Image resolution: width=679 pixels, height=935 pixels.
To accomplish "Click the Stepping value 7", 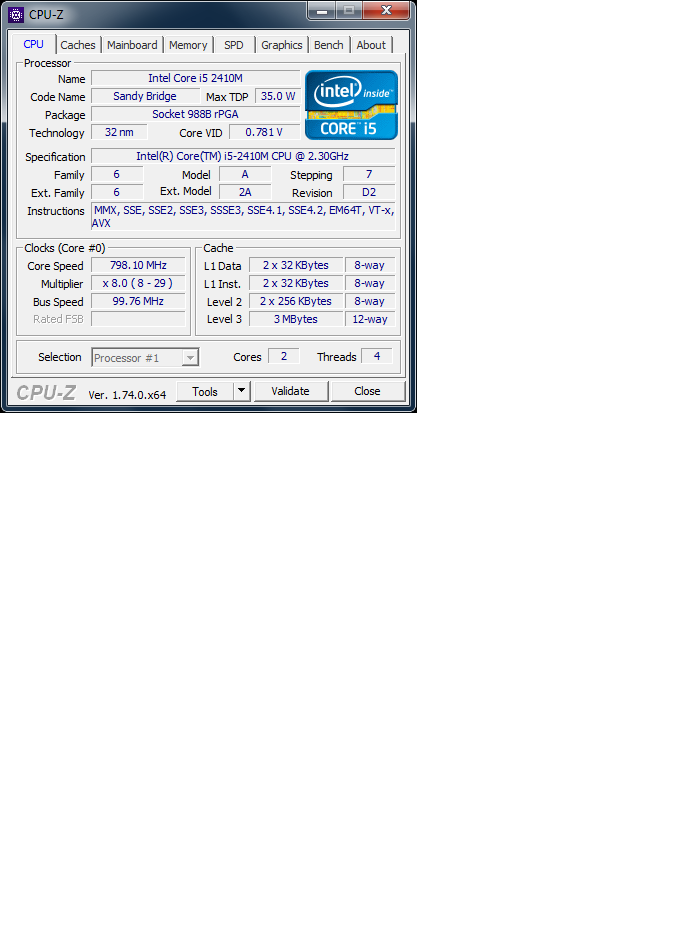I will pos(369,174).
